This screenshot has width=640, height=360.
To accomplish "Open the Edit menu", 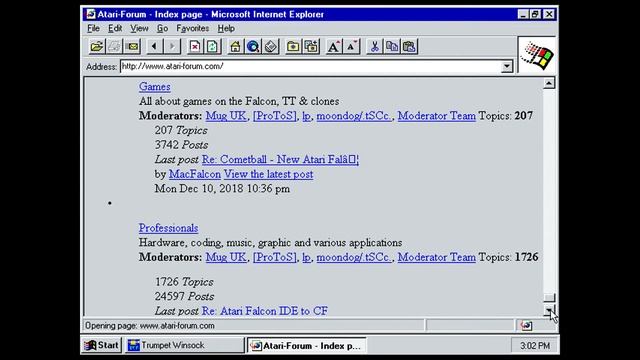I will [115, 29].
